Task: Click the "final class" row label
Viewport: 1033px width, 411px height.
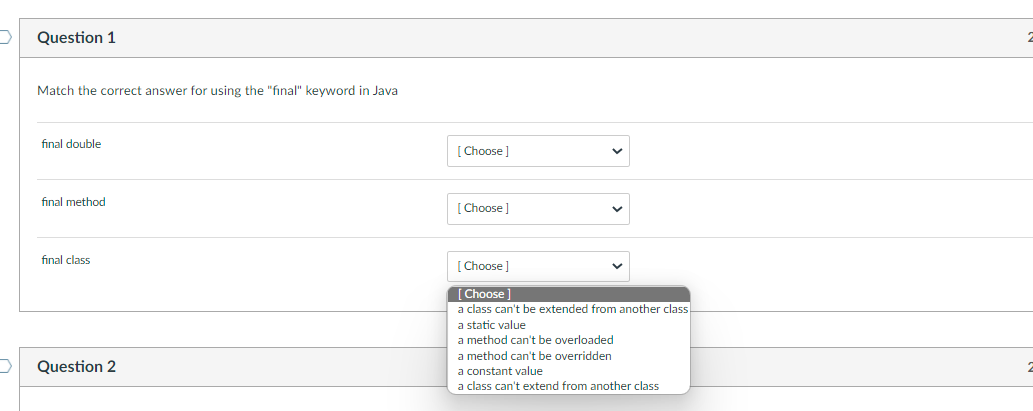Action: pyautogui.click(x=66, y=260)
